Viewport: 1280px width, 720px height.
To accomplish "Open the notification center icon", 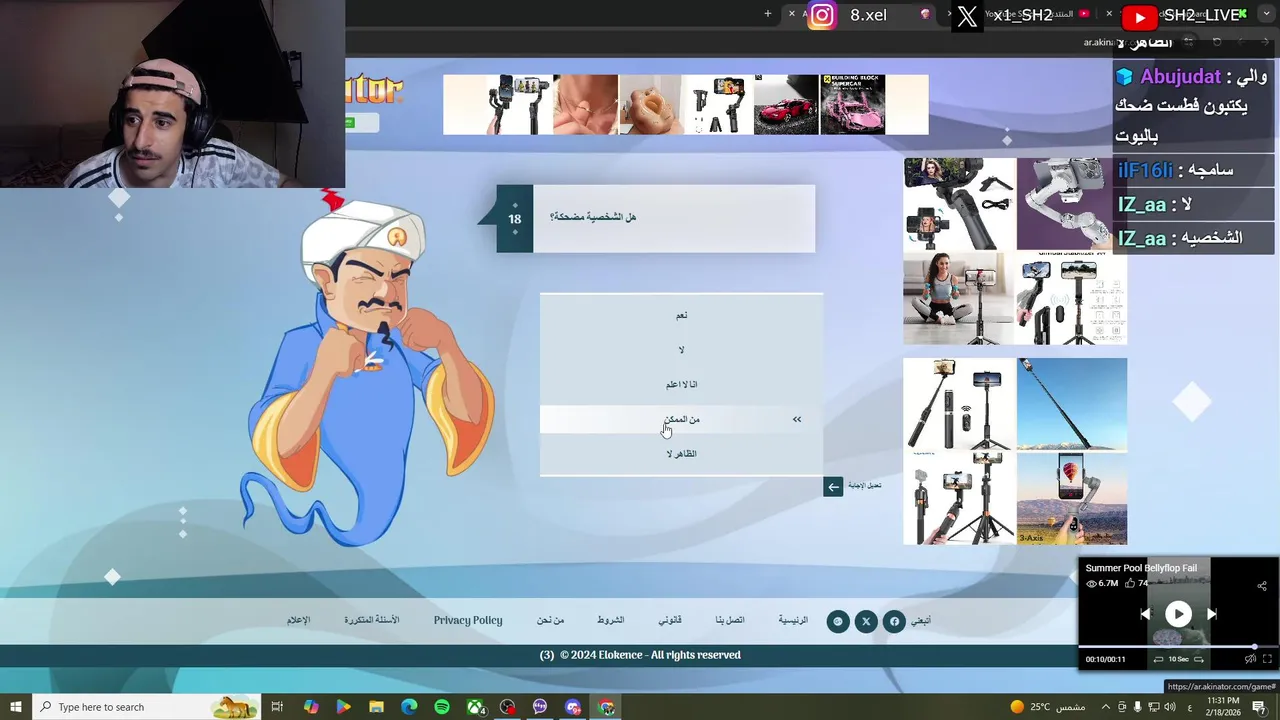I will click(1259, 707).
